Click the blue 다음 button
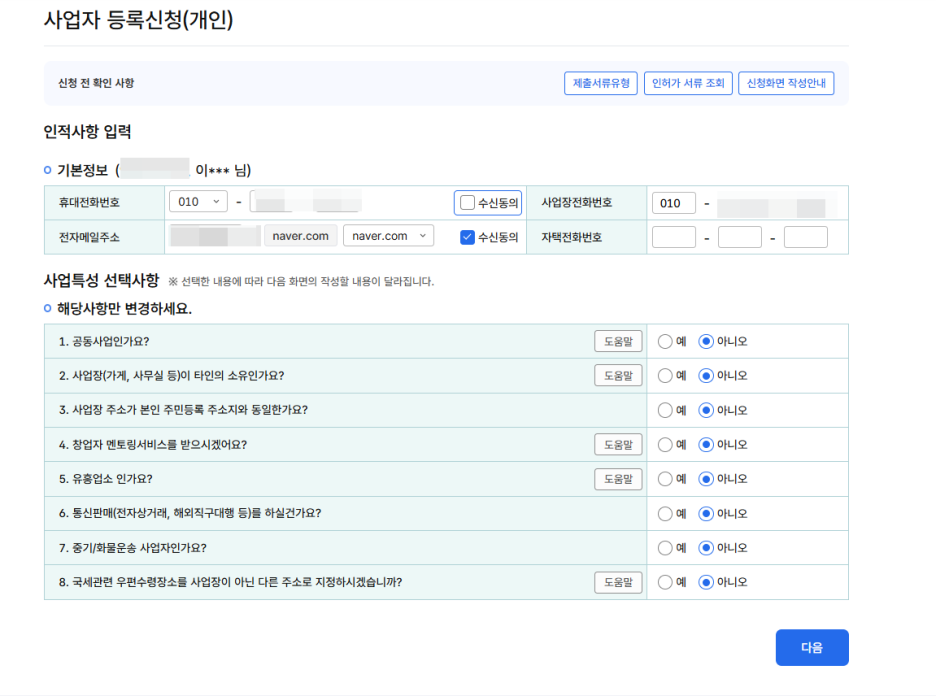The width and height of the screenshot is (936, 696). click(811, 647)
